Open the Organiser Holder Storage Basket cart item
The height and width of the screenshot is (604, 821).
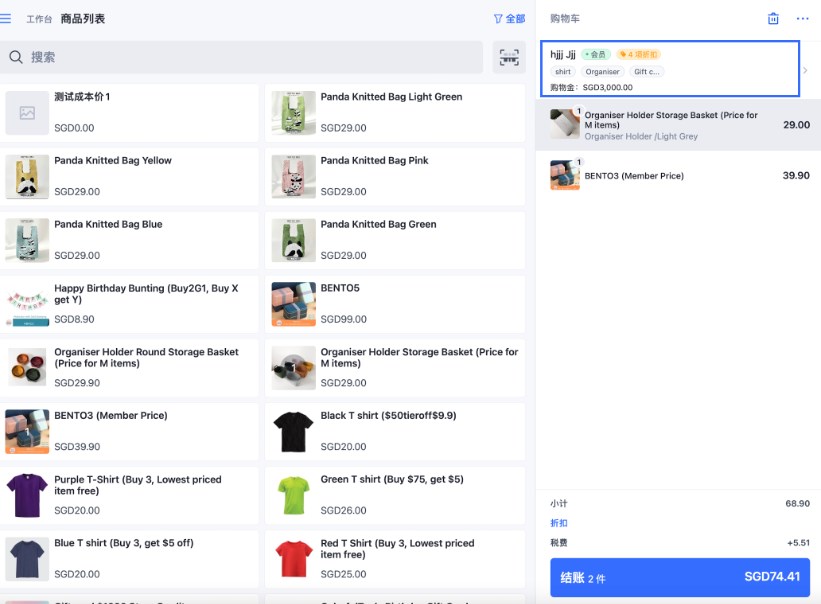pos(678,125)
